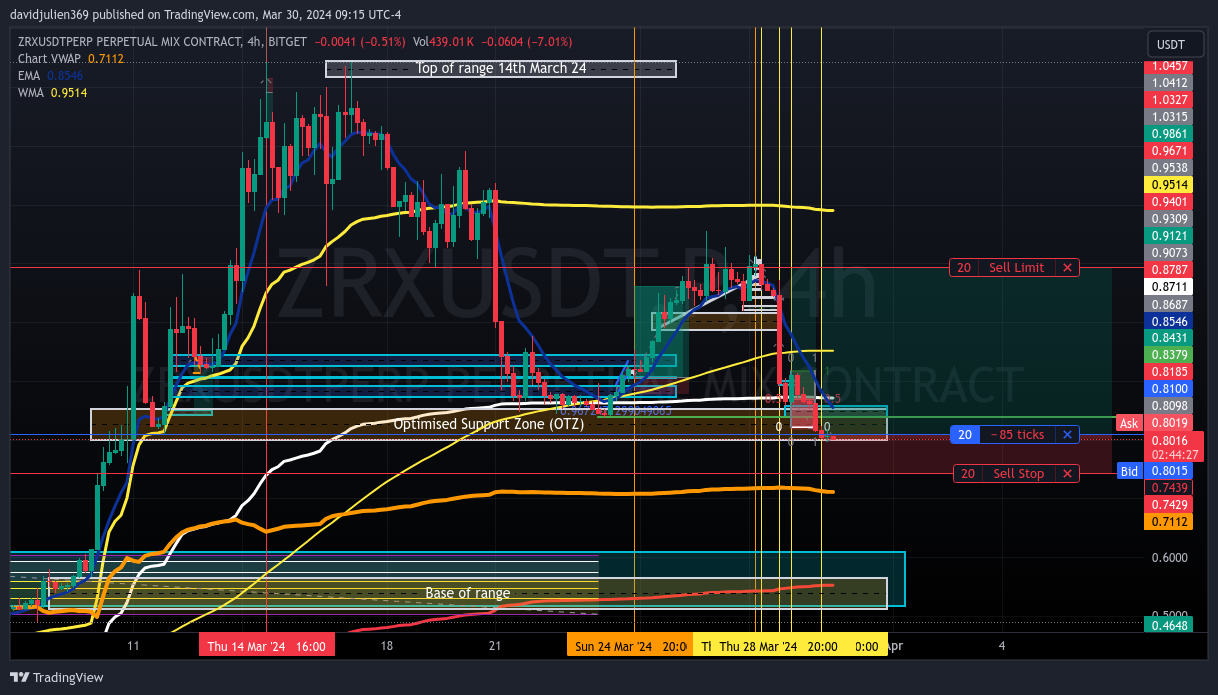The width and height of the screenshot is (1218, 695).
Task: Cancel the Sell Stop order with X
Action: (1067, 474)
